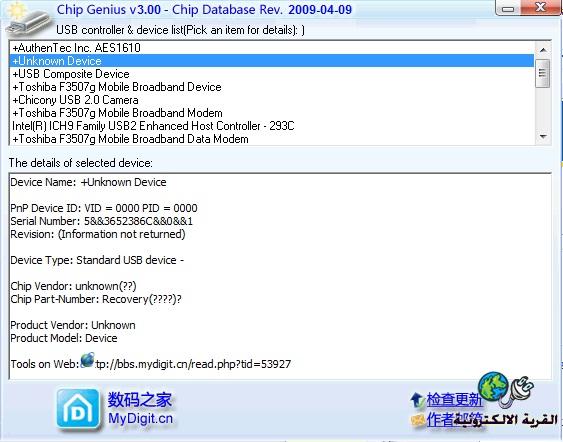The height and width of the screenshot is (442, 563).
Task: Select Toshiba F3507g Mobile Broadband Device entry
Action: tap(271, 87)
